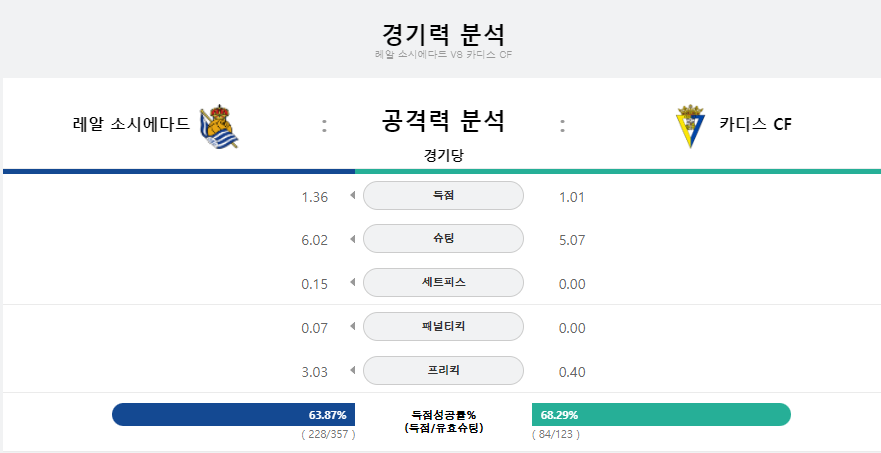881x453 pixels.
Task: Click the left arrow beside 슈팅
Action: coord(353,239)
